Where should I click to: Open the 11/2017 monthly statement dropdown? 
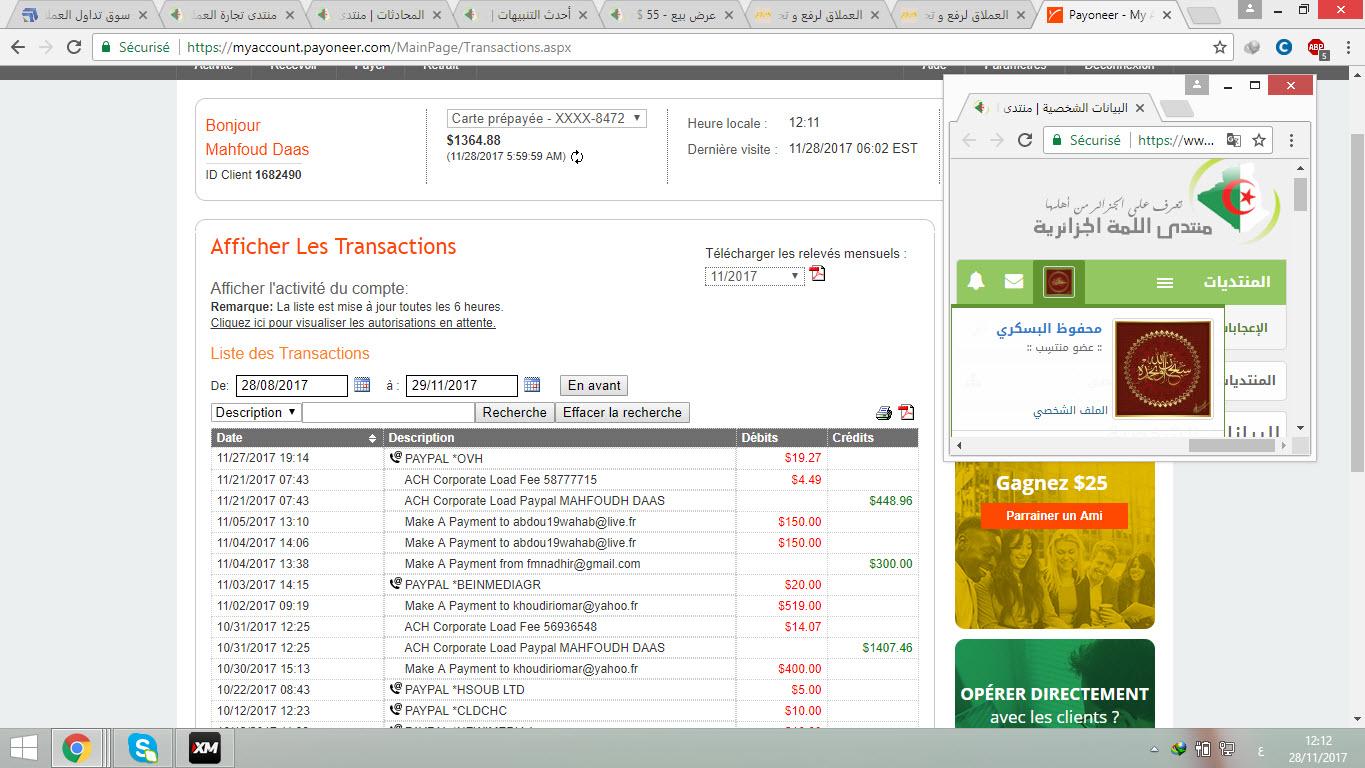point(754,276)
